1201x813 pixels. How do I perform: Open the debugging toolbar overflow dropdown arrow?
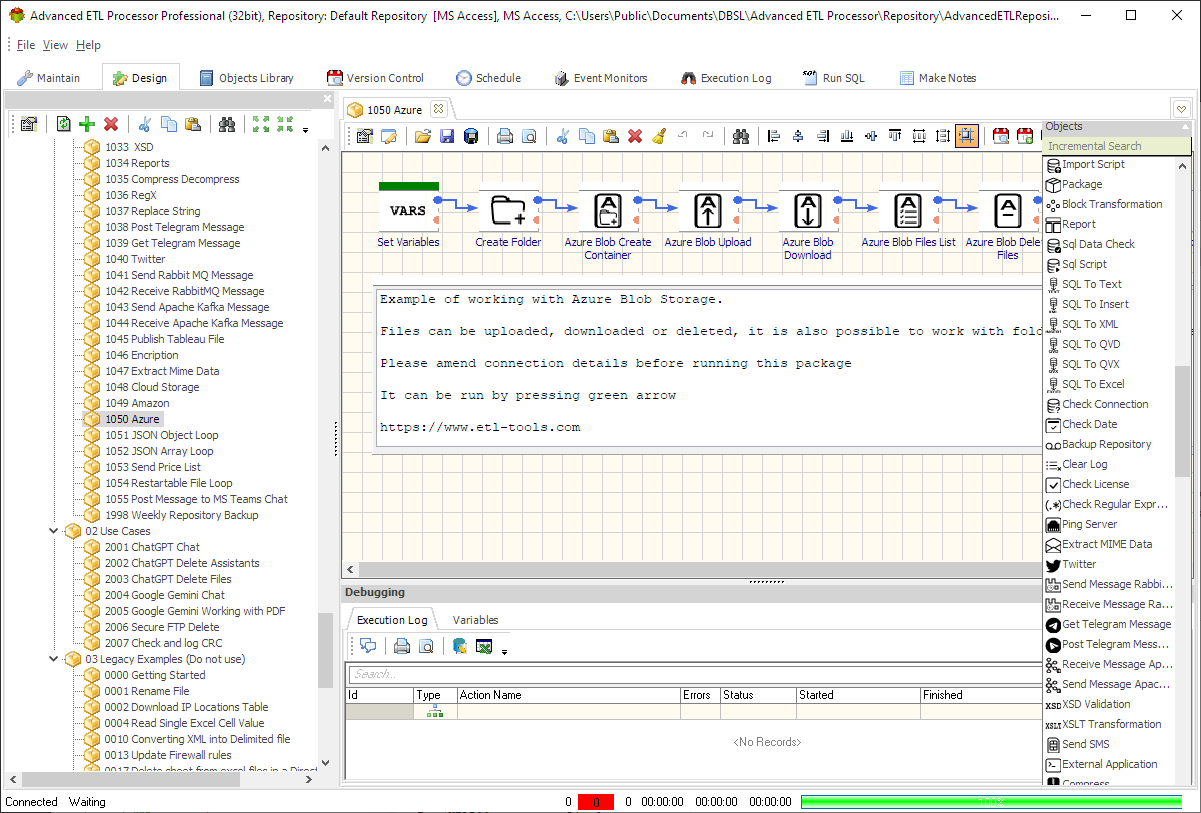coord(504,652)
